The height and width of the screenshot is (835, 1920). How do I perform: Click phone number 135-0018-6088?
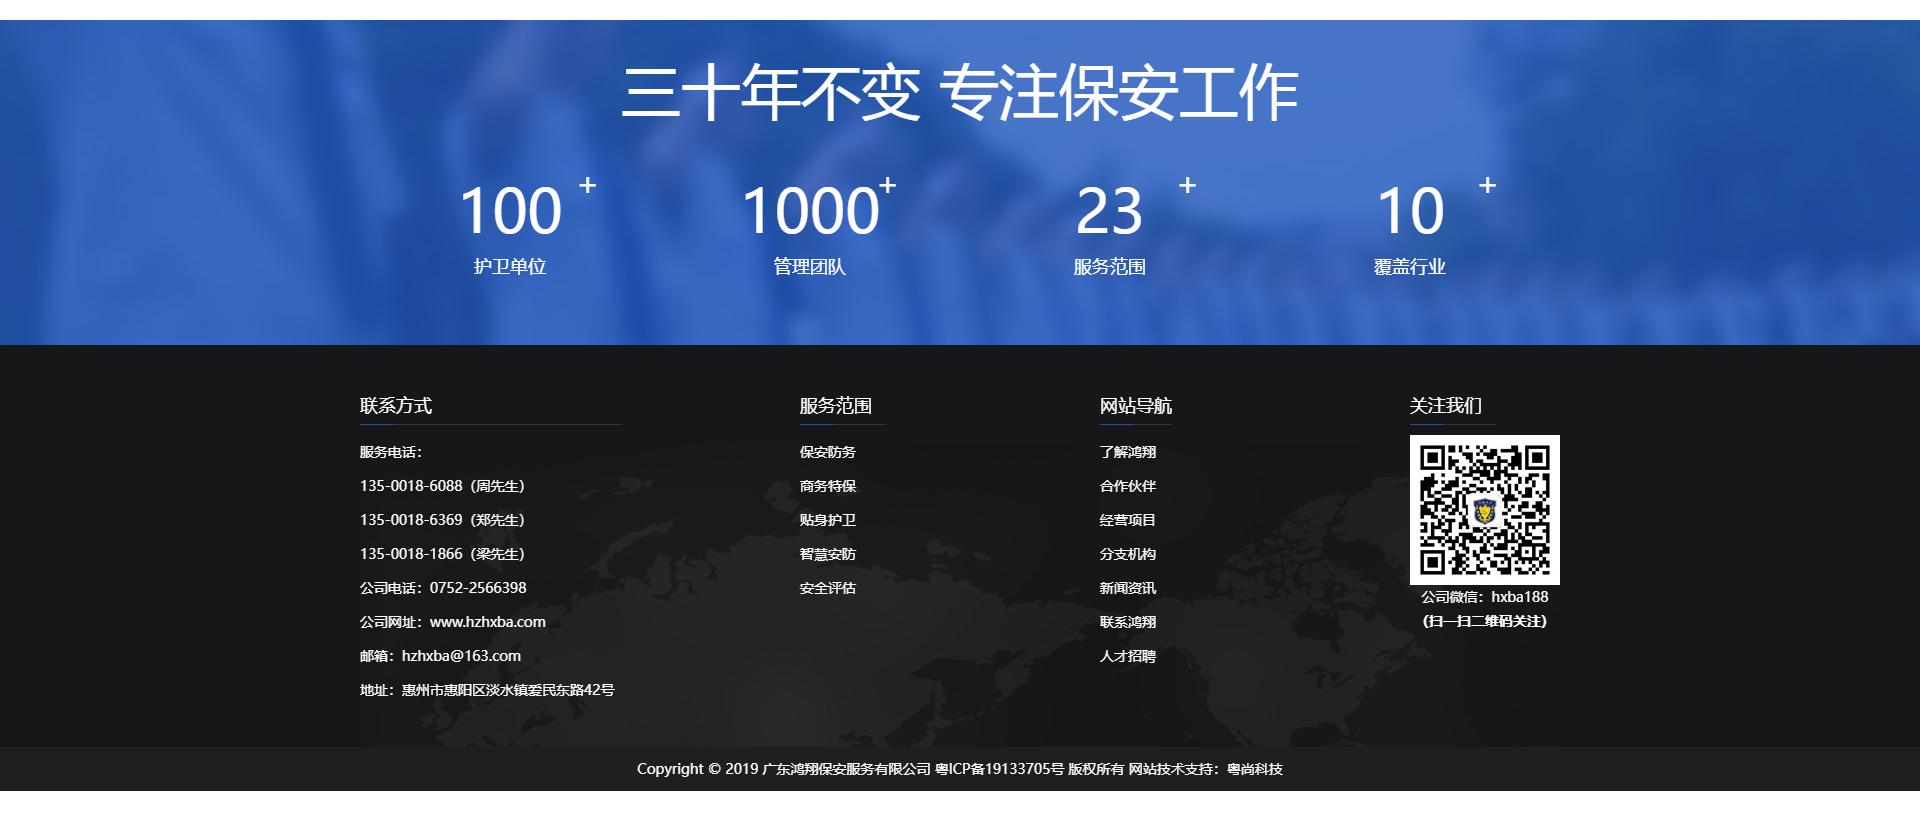click(x=411, y=486)
